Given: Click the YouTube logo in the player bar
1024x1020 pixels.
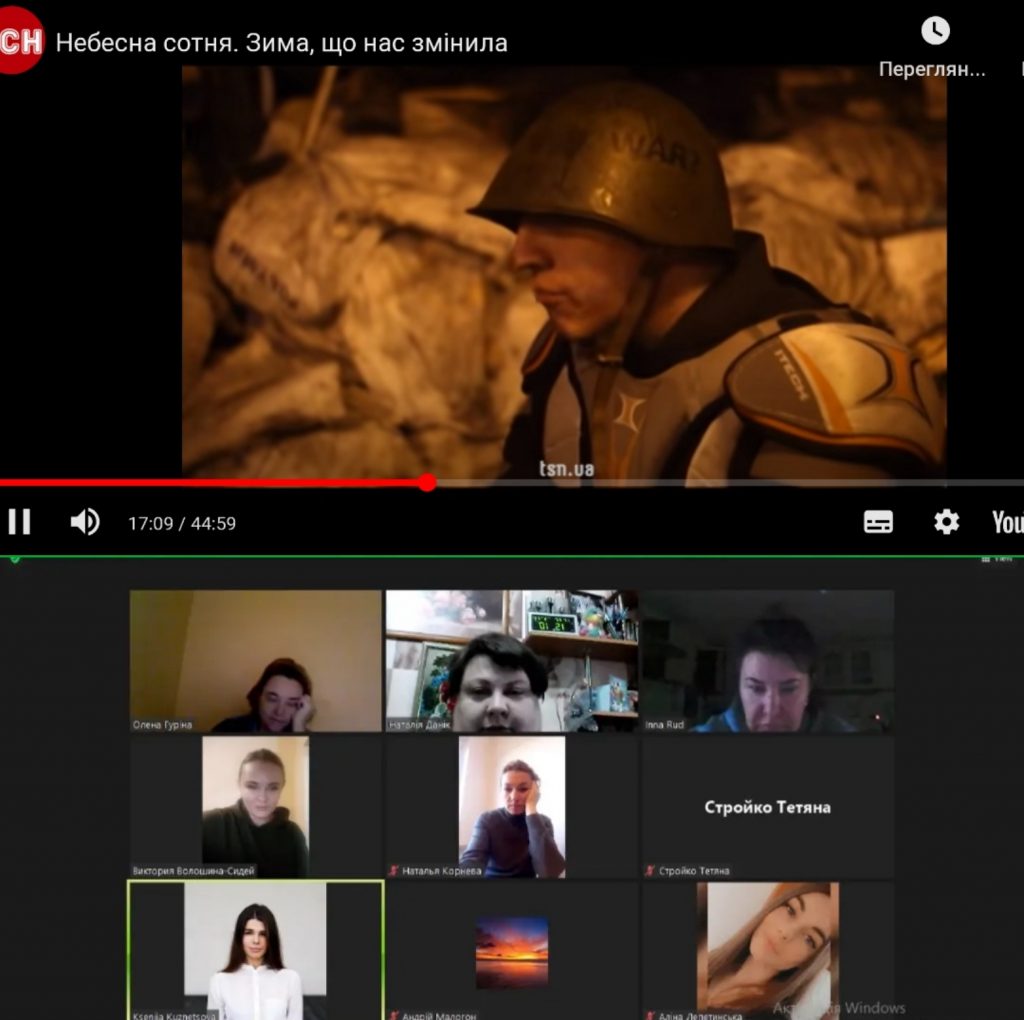Looking at the screenshot, I should pos(1006,522).
